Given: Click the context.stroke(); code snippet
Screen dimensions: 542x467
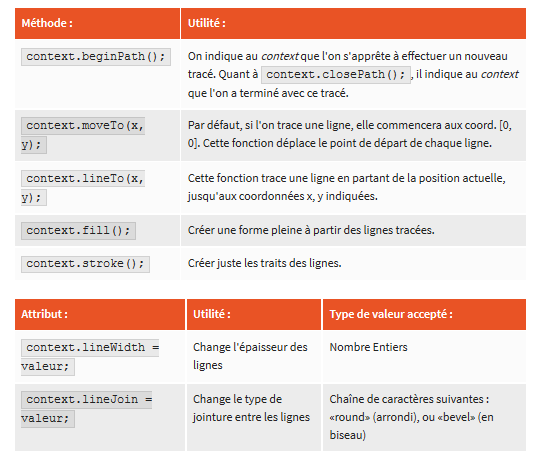Looking at the screenshot, I should 85,264.
